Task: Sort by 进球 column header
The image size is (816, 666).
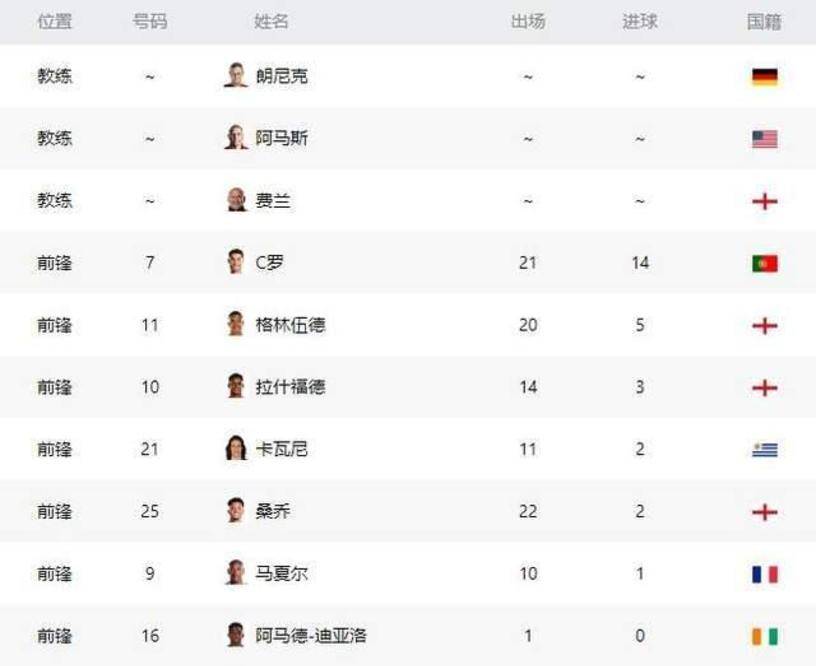Action: click(640, 22)
